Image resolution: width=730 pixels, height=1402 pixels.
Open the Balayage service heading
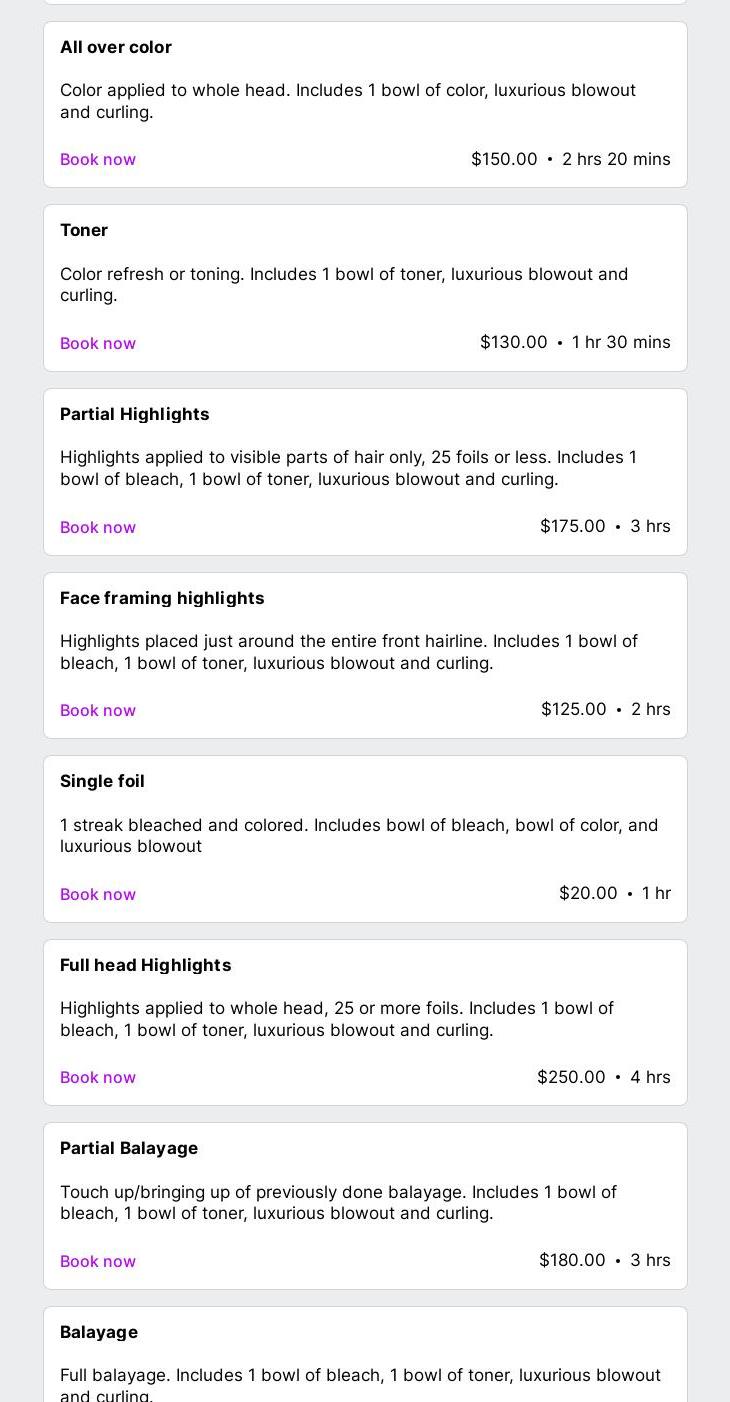(x=99, y=1332)
